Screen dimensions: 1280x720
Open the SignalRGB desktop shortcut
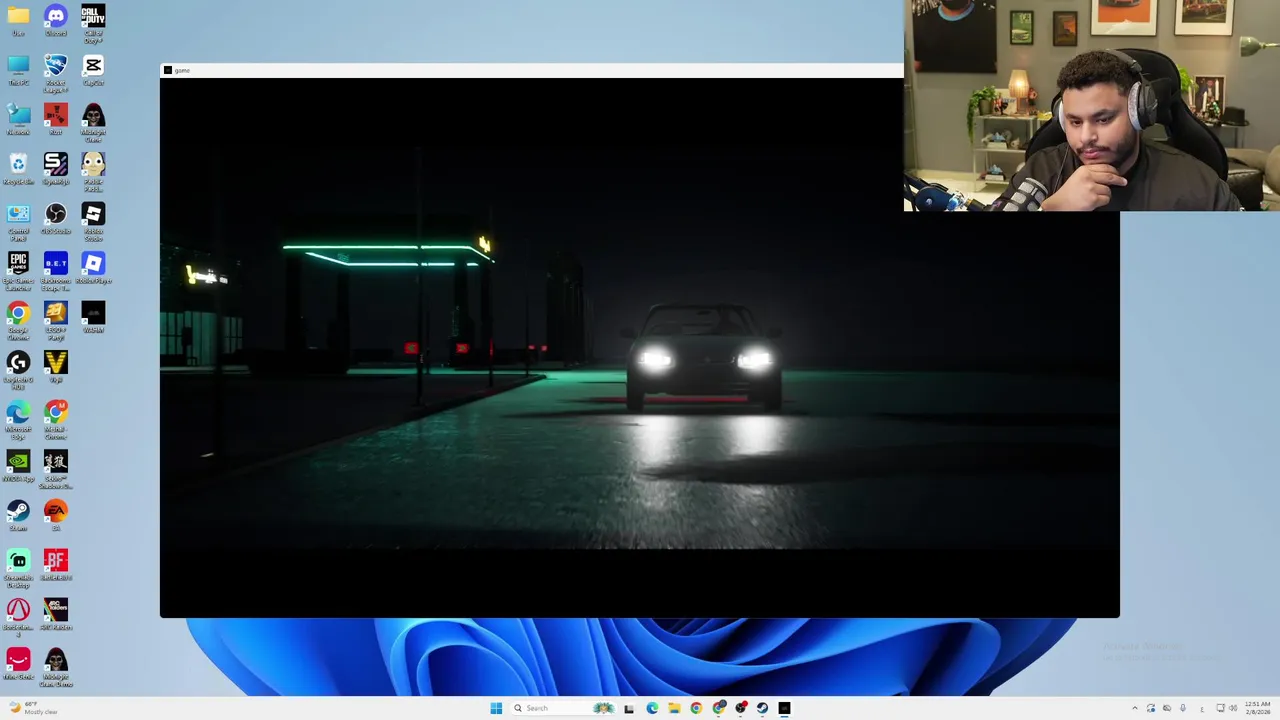pos(56,168)
